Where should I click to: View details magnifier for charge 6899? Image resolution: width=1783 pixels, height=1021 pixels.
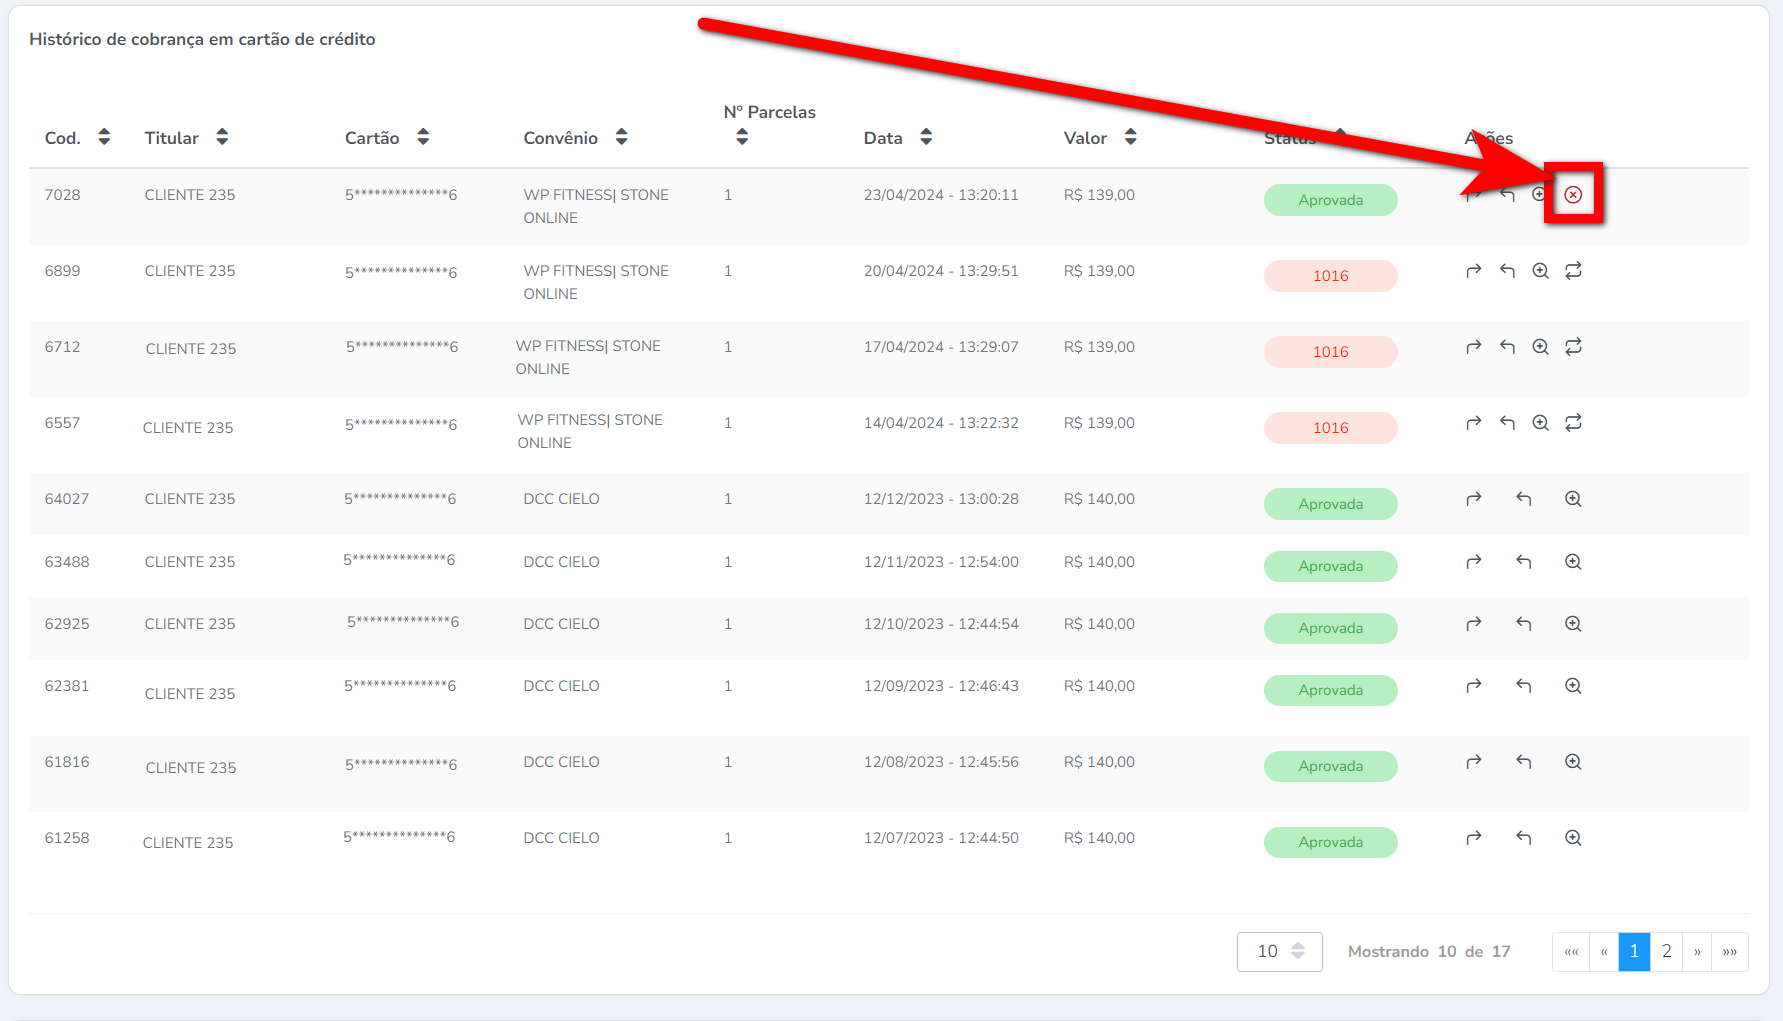point(1540,271)
